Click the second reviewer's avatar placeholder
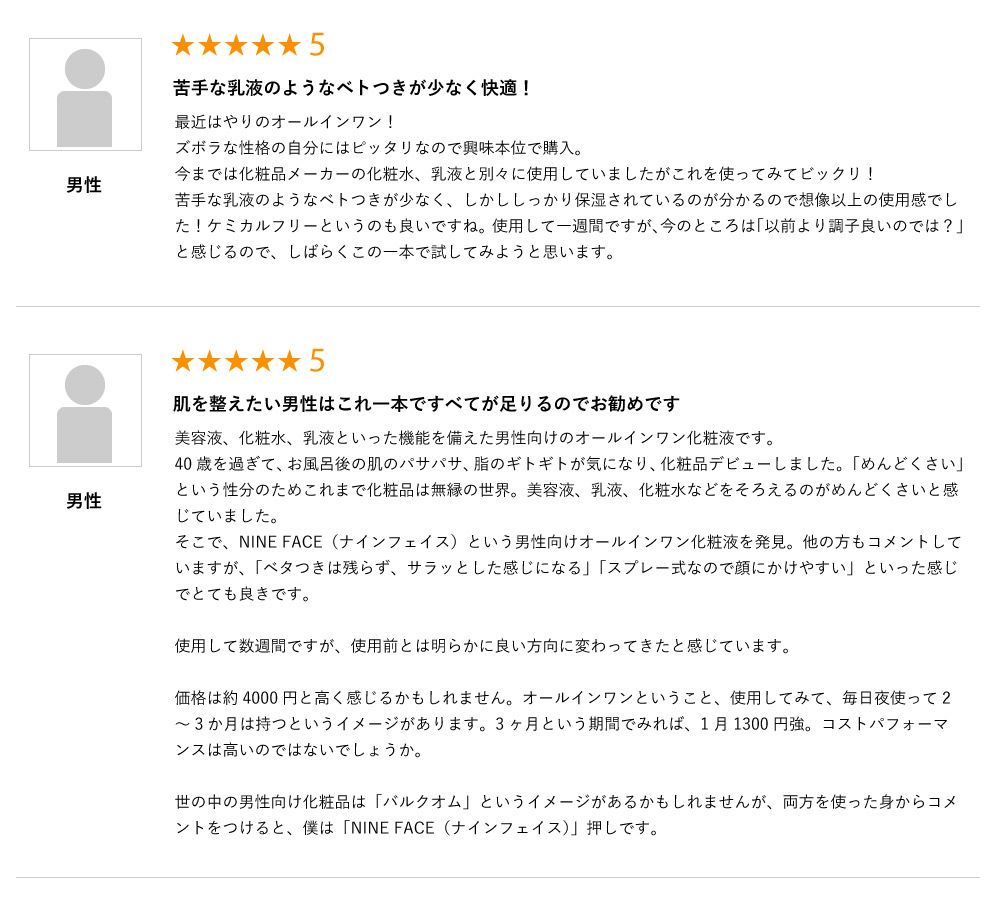The image size is (1001, 905). (85, 410)
